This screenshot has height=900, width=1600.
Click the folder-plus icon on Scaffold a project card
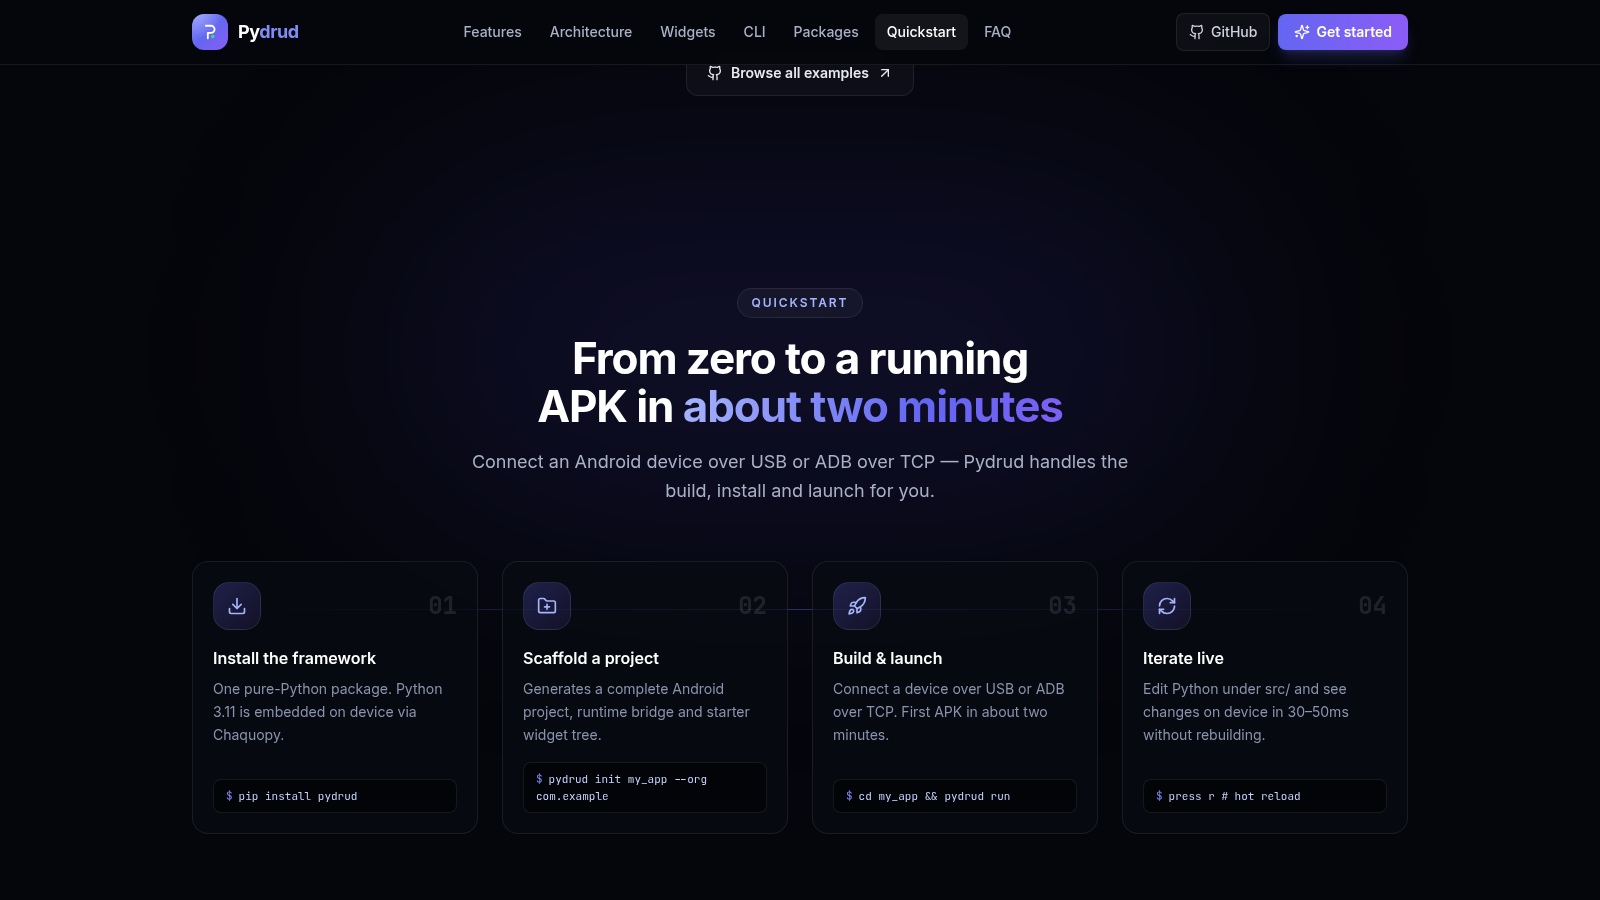point(547,606)
